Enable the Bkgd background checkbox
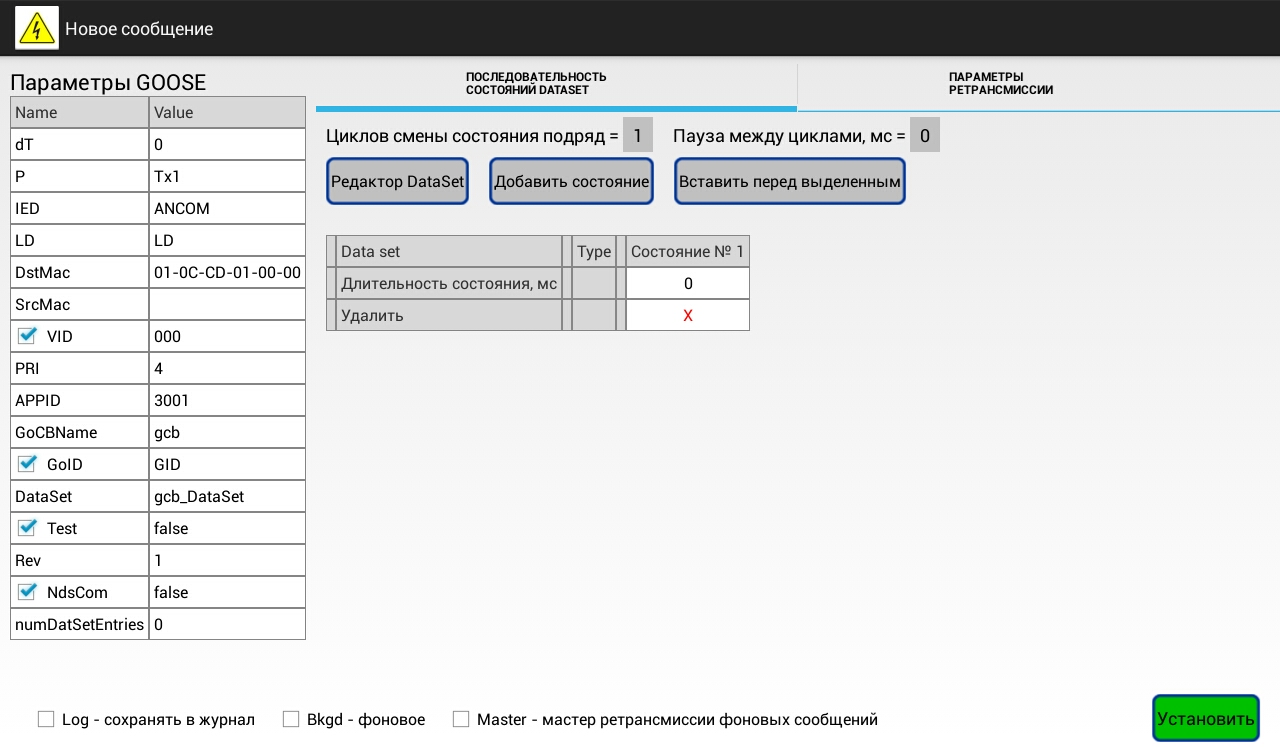Viewport: 1280px width, 747px height. [291, 719]
